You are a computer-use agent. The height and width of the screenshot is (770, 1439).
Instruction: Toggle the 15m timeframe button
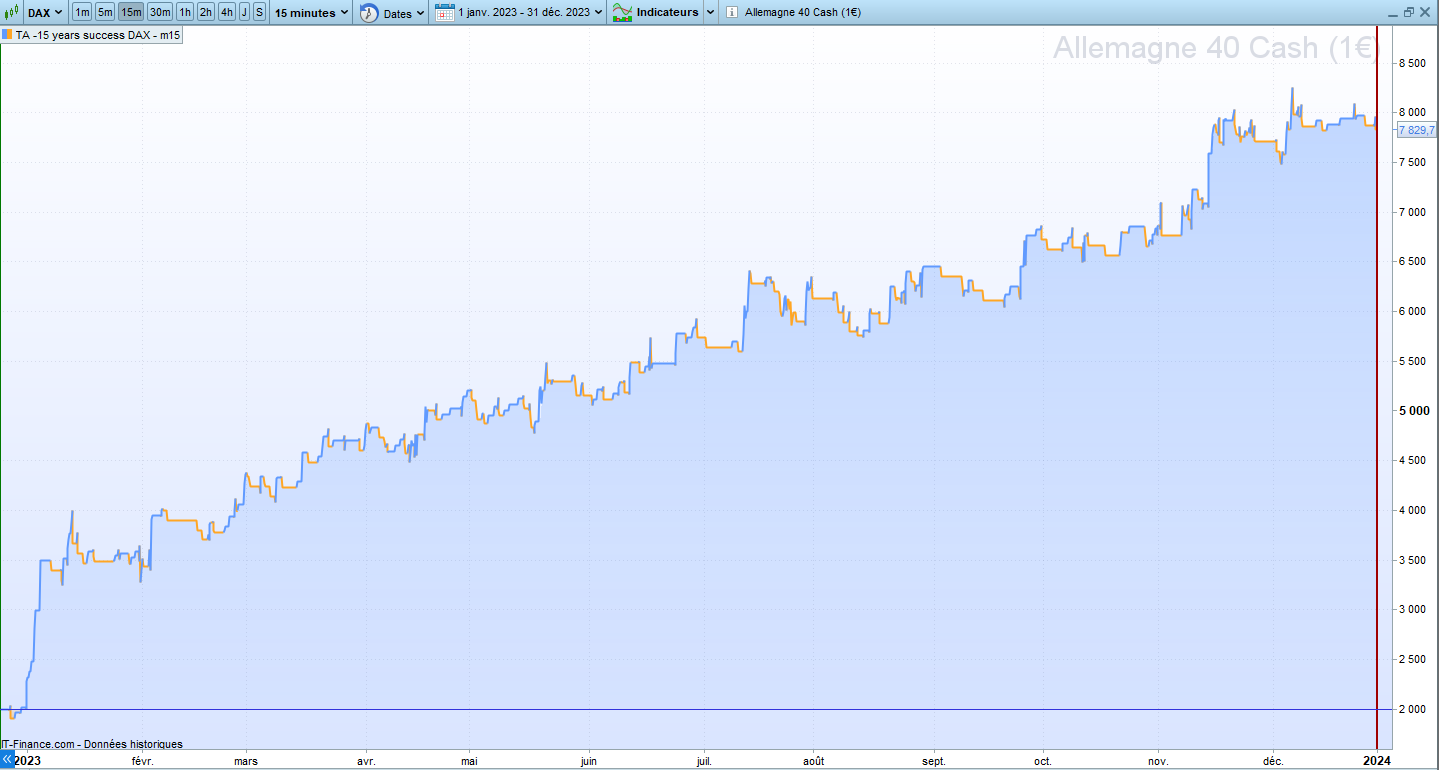coord(131,12)
